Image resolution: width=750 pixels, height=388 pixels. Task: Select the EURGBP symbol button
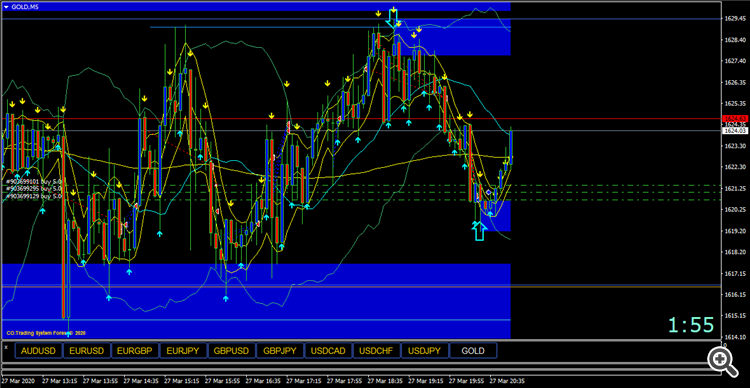pyautogui.click(x=135, y=351)
